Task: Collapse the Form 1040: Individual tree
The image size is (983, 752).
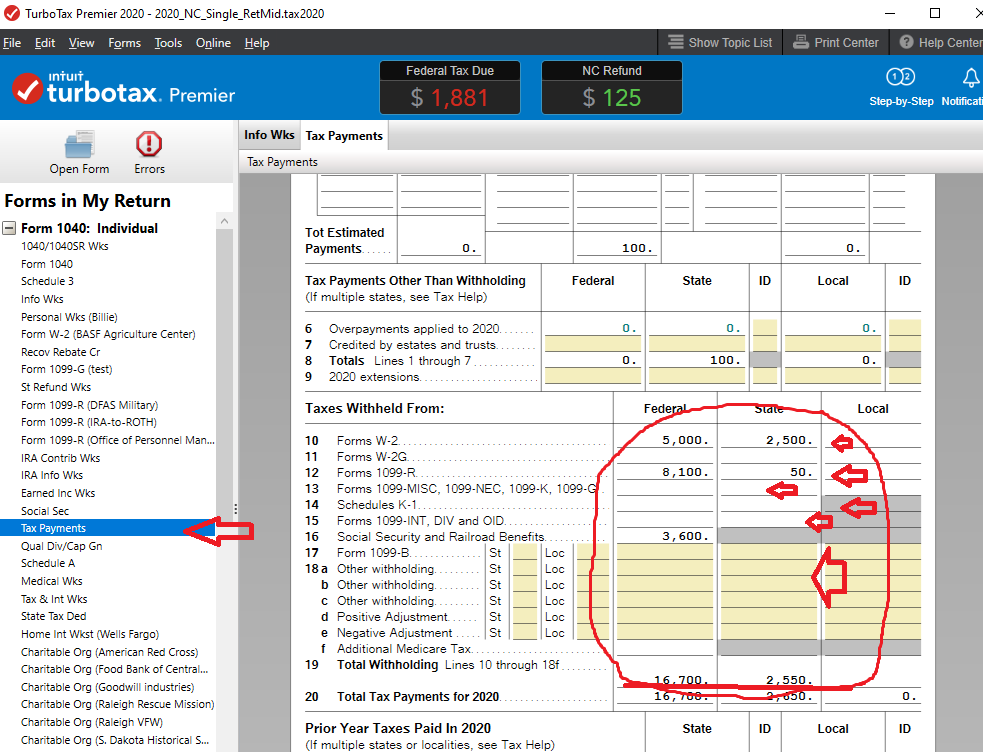Action: click(9, 228)
